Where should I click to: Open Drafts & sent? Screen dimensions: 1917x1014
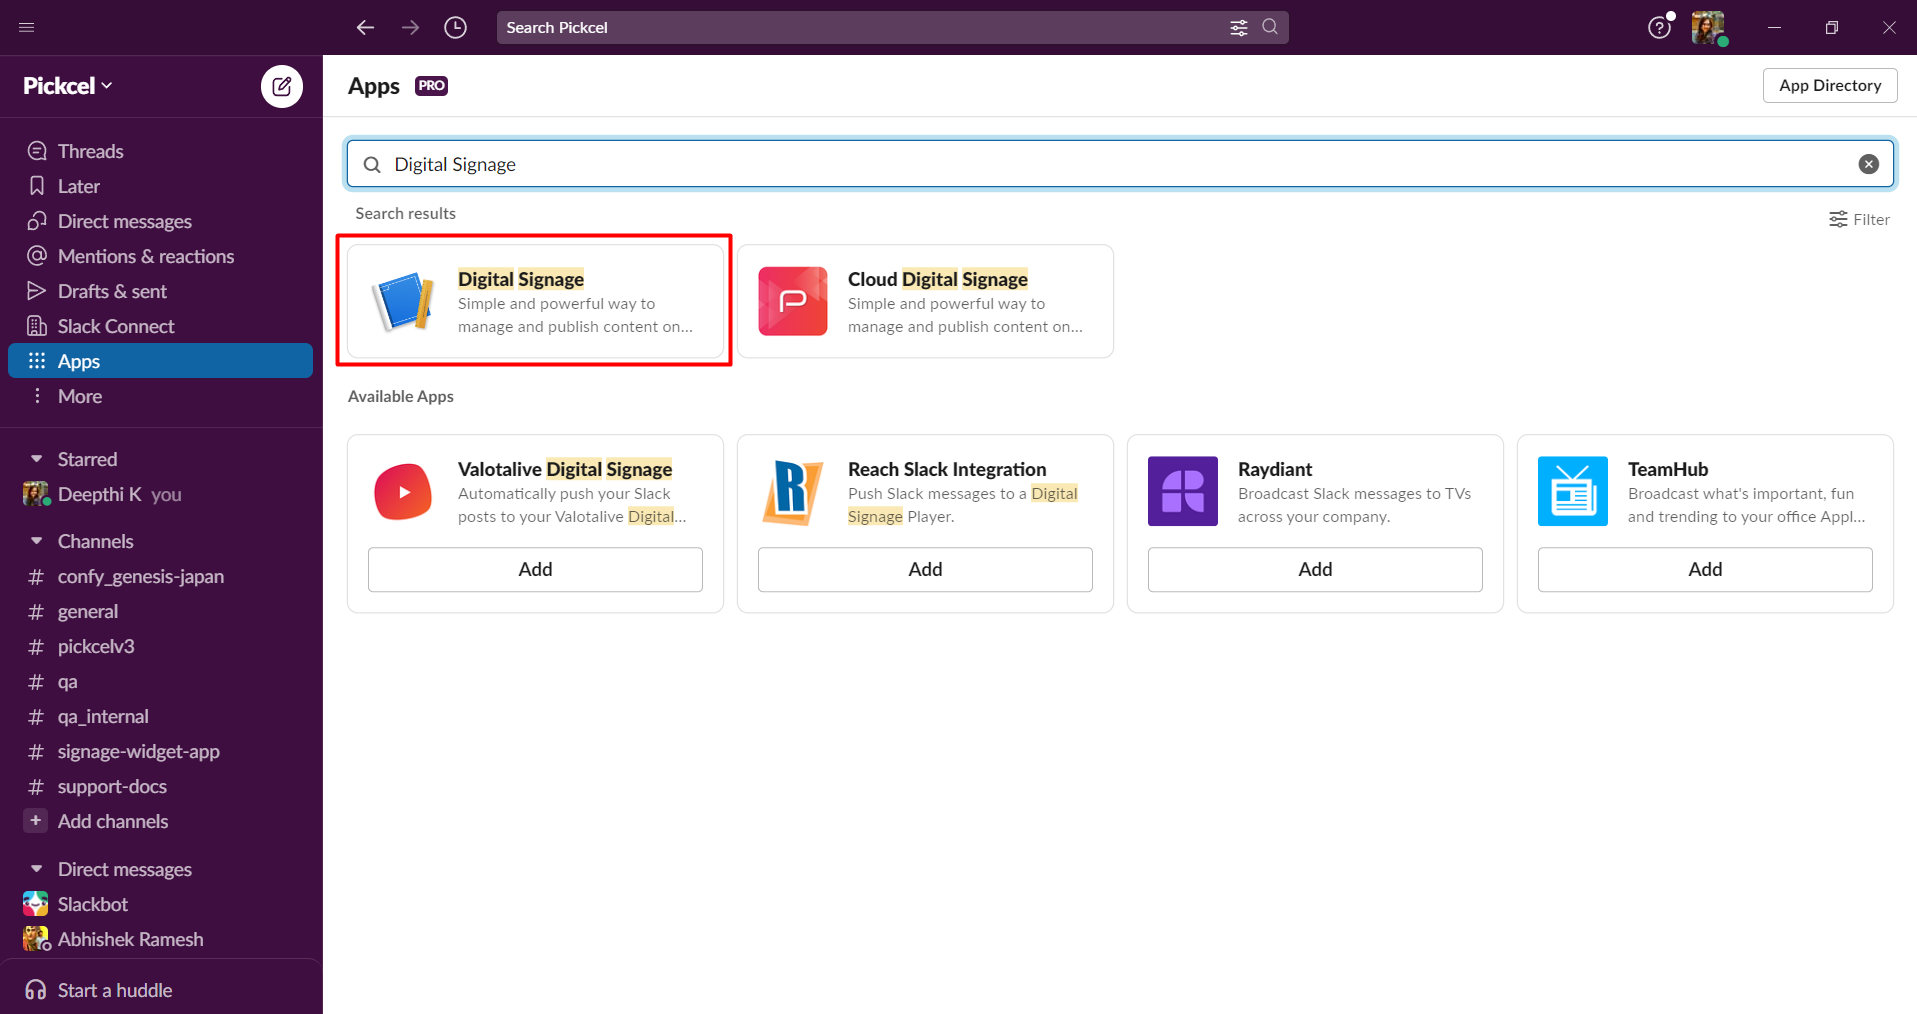(x=160, y=291)
